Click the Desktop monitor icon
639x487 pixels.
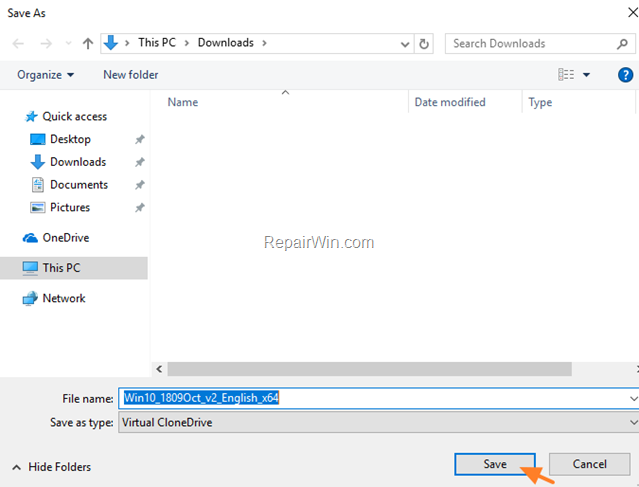37,139
